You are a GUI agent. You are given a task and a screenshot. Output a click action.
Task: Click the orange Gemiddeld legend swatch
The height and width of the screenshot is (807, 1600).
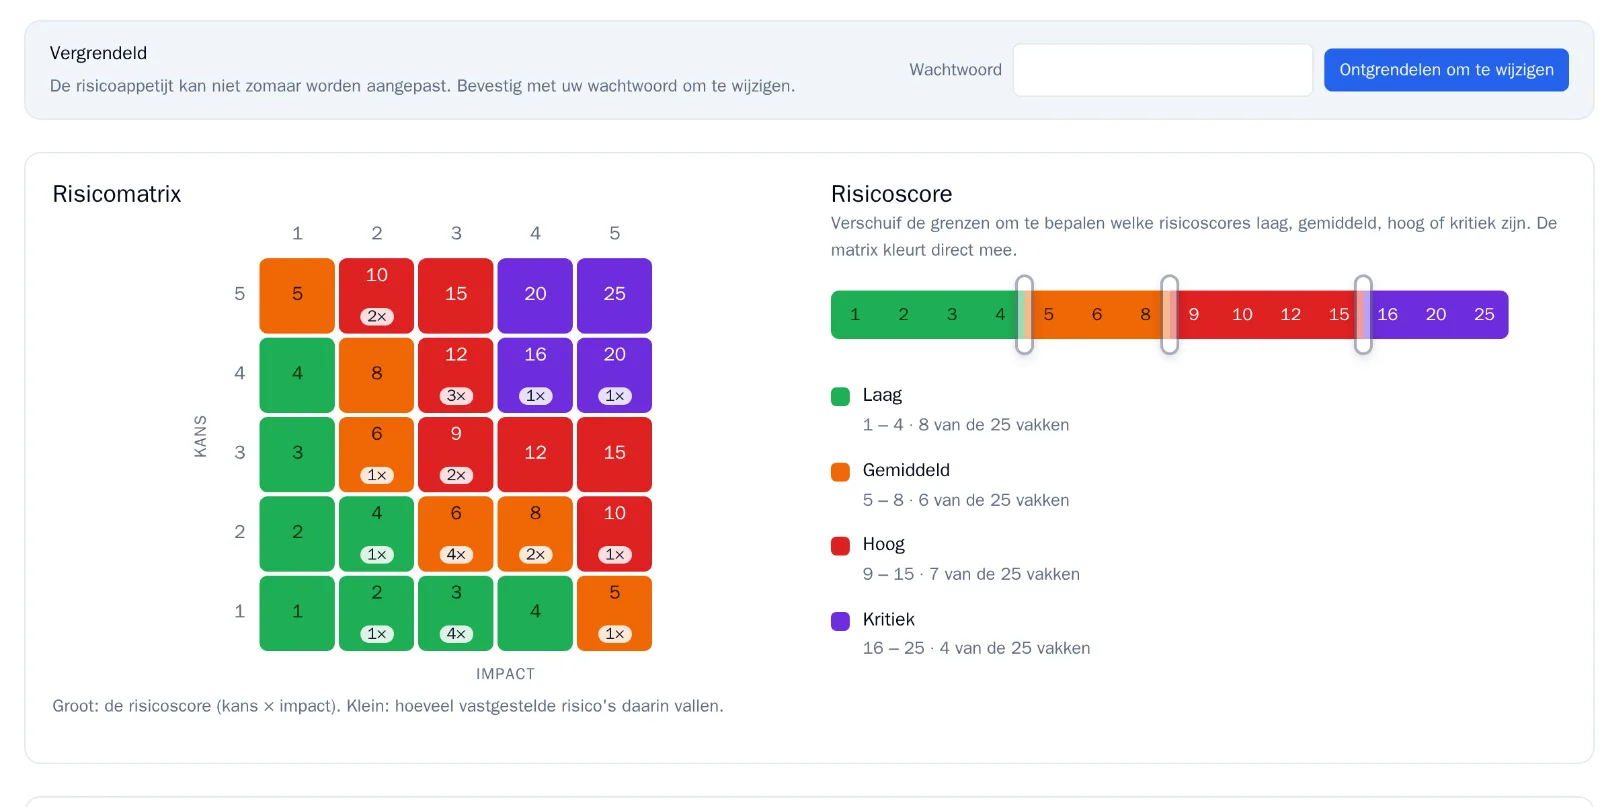click(840, 471)
